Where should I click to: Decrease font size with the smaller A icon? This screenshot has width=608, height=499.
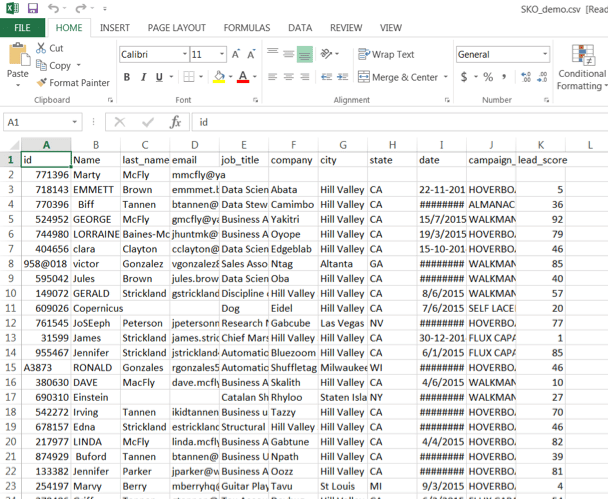pos(251,54)
